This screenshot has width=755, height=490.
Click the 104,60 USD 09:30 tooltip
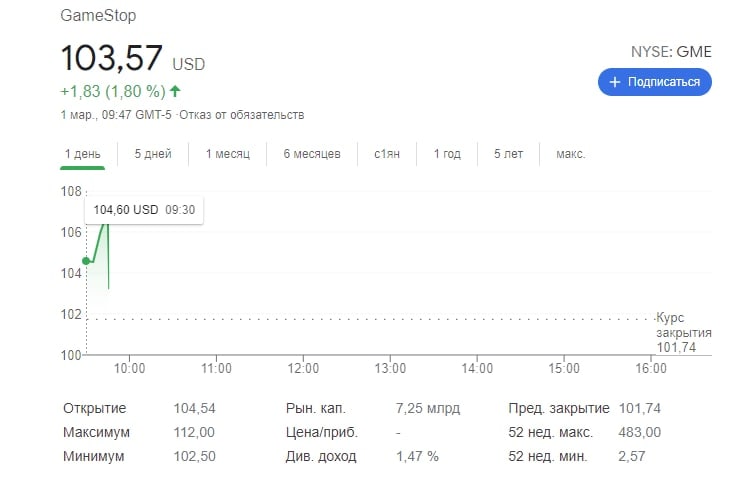click(x=144, y=210)
